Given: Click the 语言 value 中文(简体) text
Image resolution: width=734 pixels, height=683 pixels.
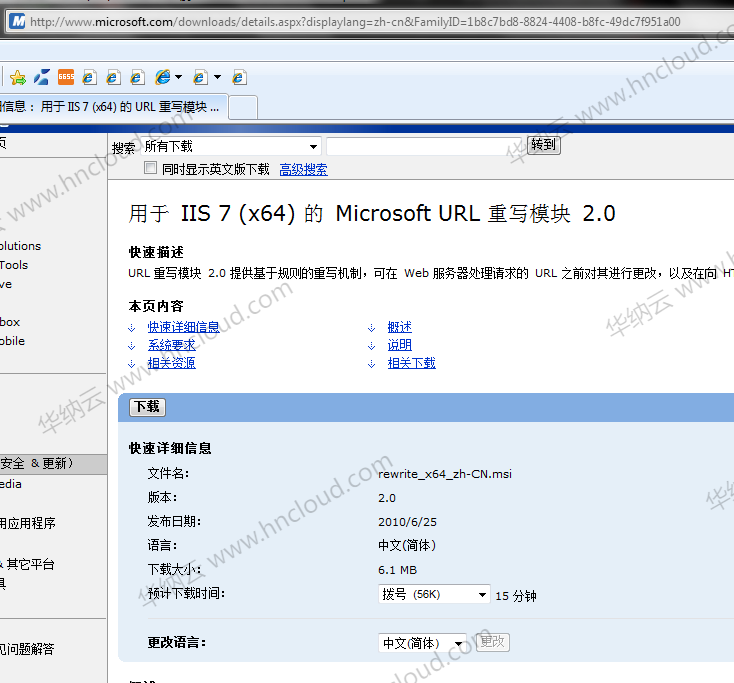Looking at the screenshot, I should pos(407,545).
